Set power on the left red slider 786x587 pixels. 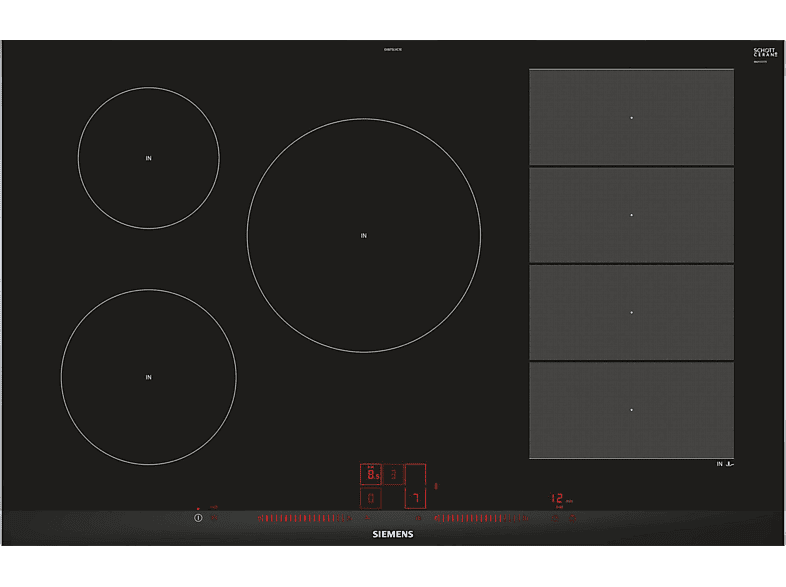click(x=300, y=518)
